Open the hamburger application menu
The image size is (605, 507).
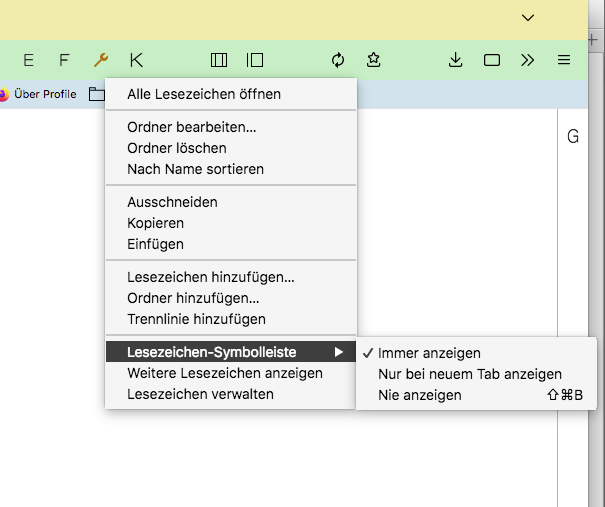[564, 60]
